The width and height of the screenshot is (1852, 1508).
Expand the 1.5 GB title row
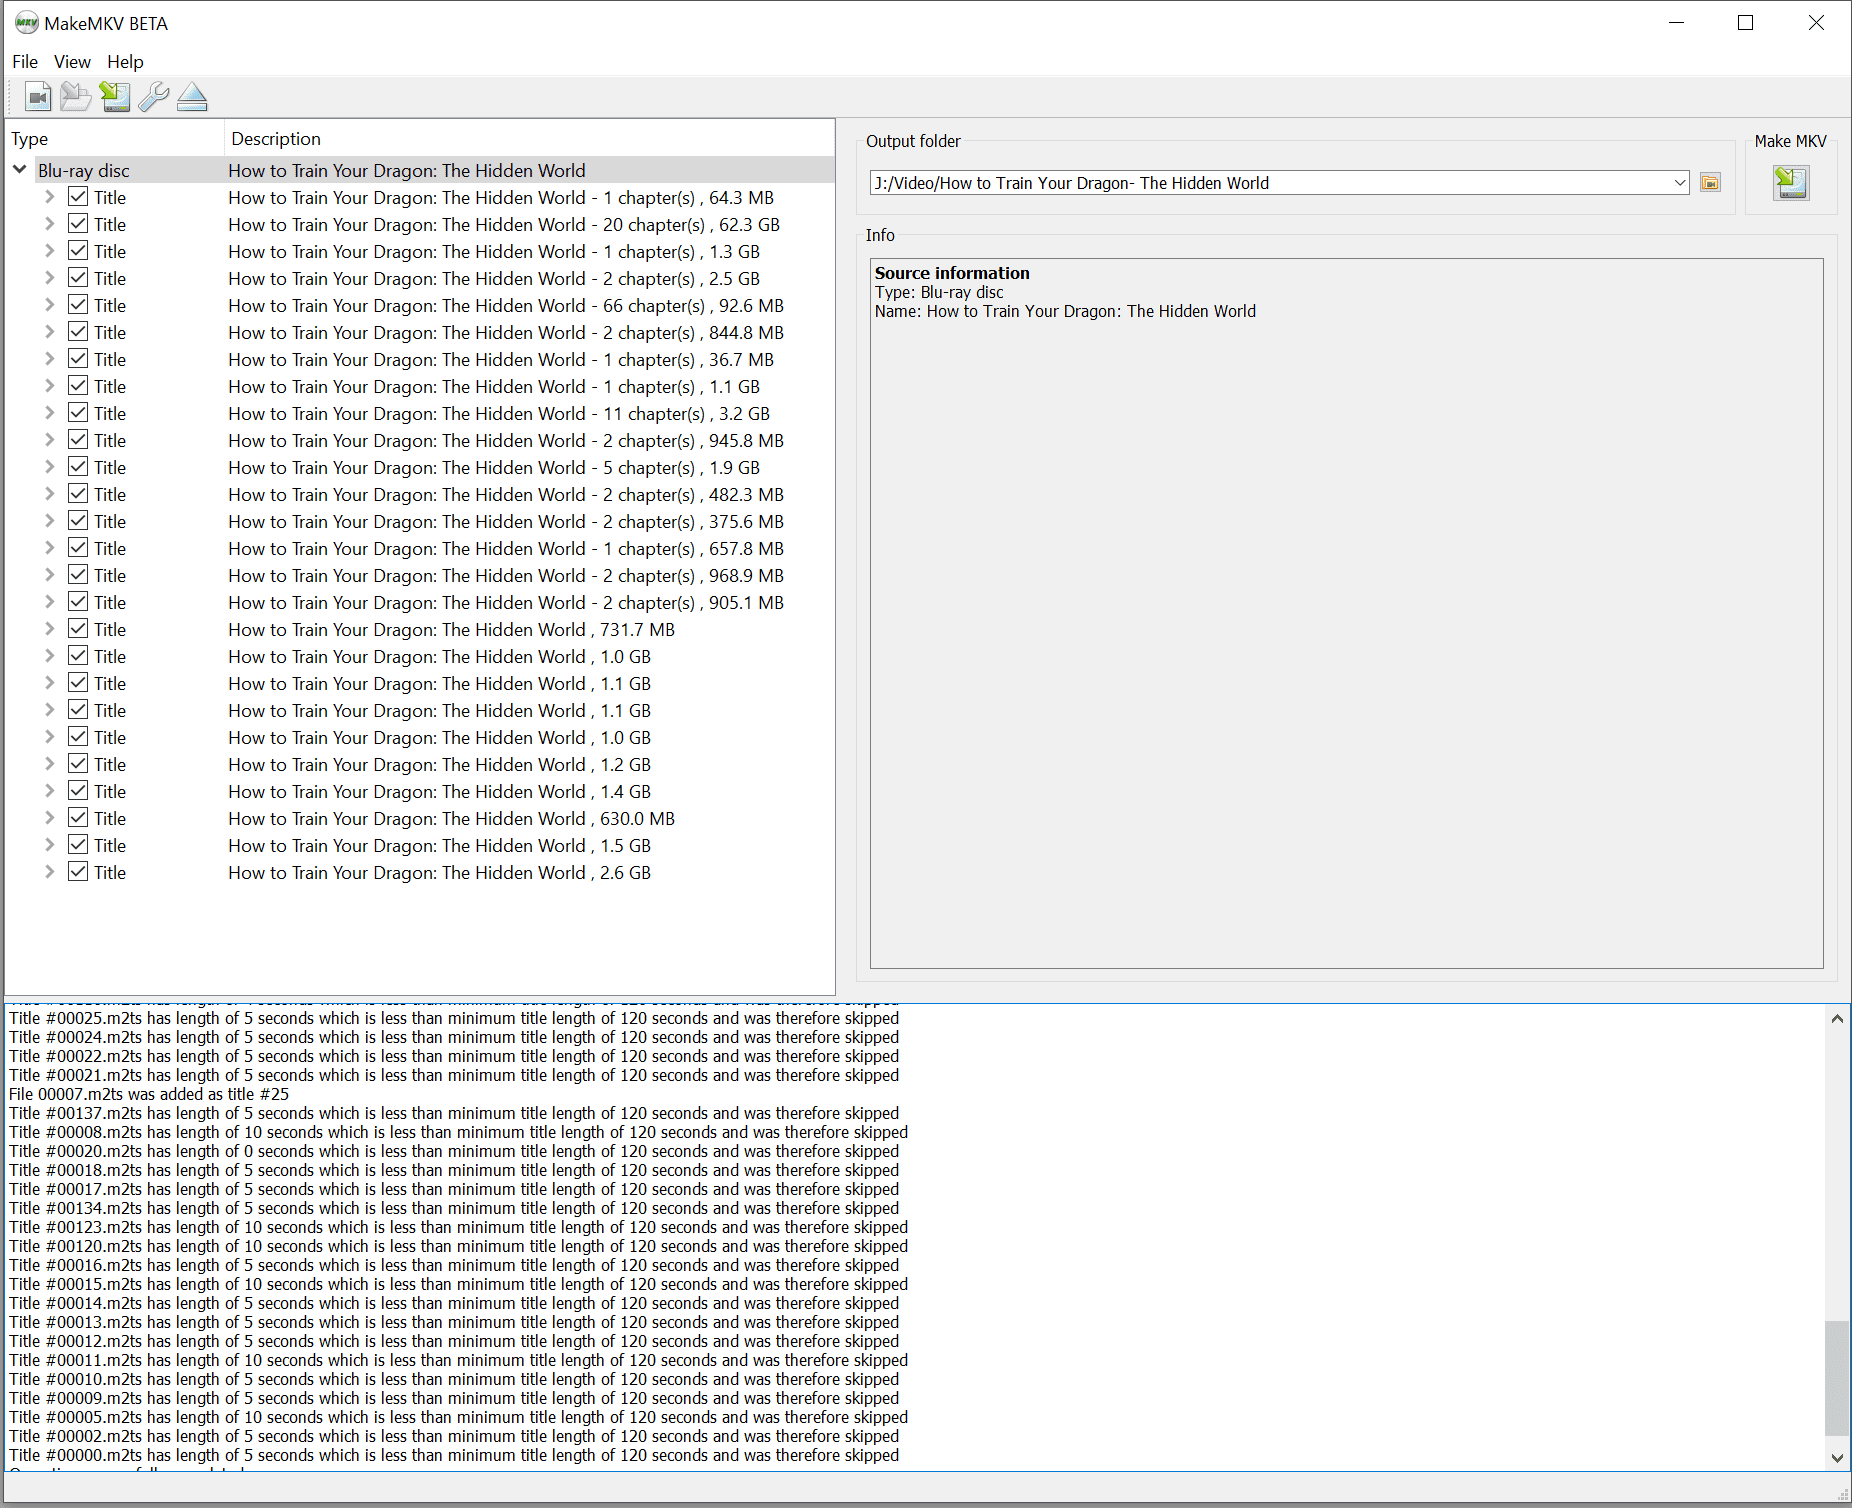coord(49,845)
